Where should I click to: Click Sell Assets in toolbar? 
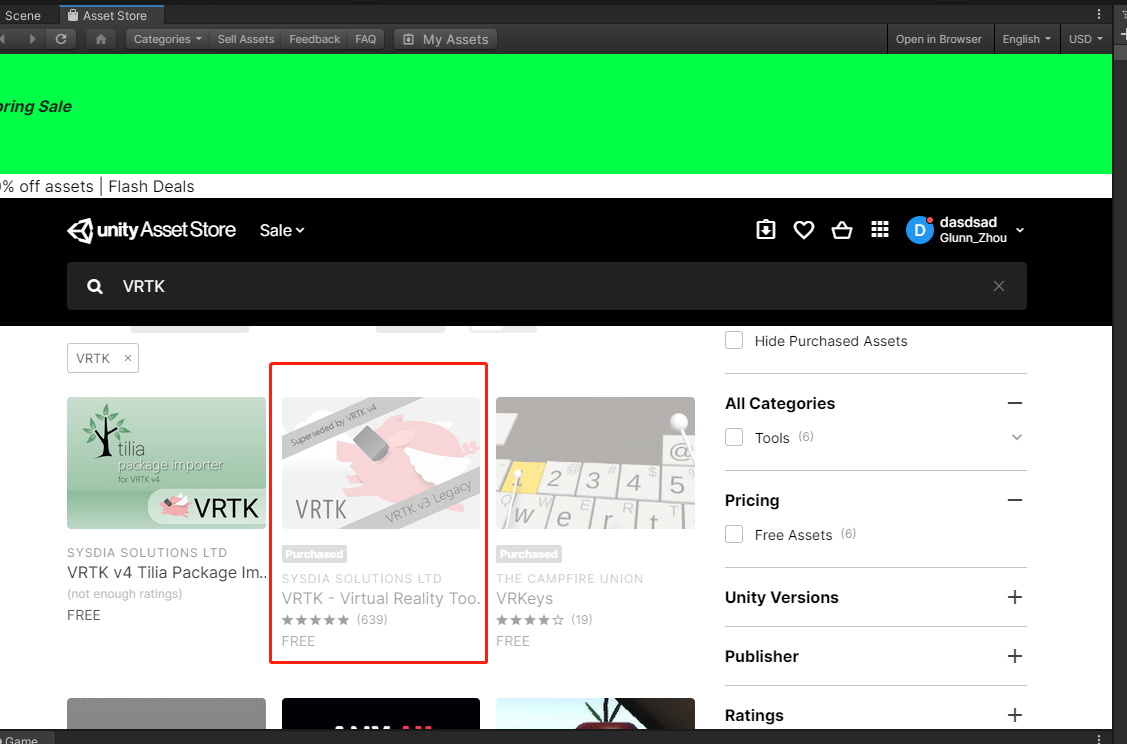[x=246, y=39]
